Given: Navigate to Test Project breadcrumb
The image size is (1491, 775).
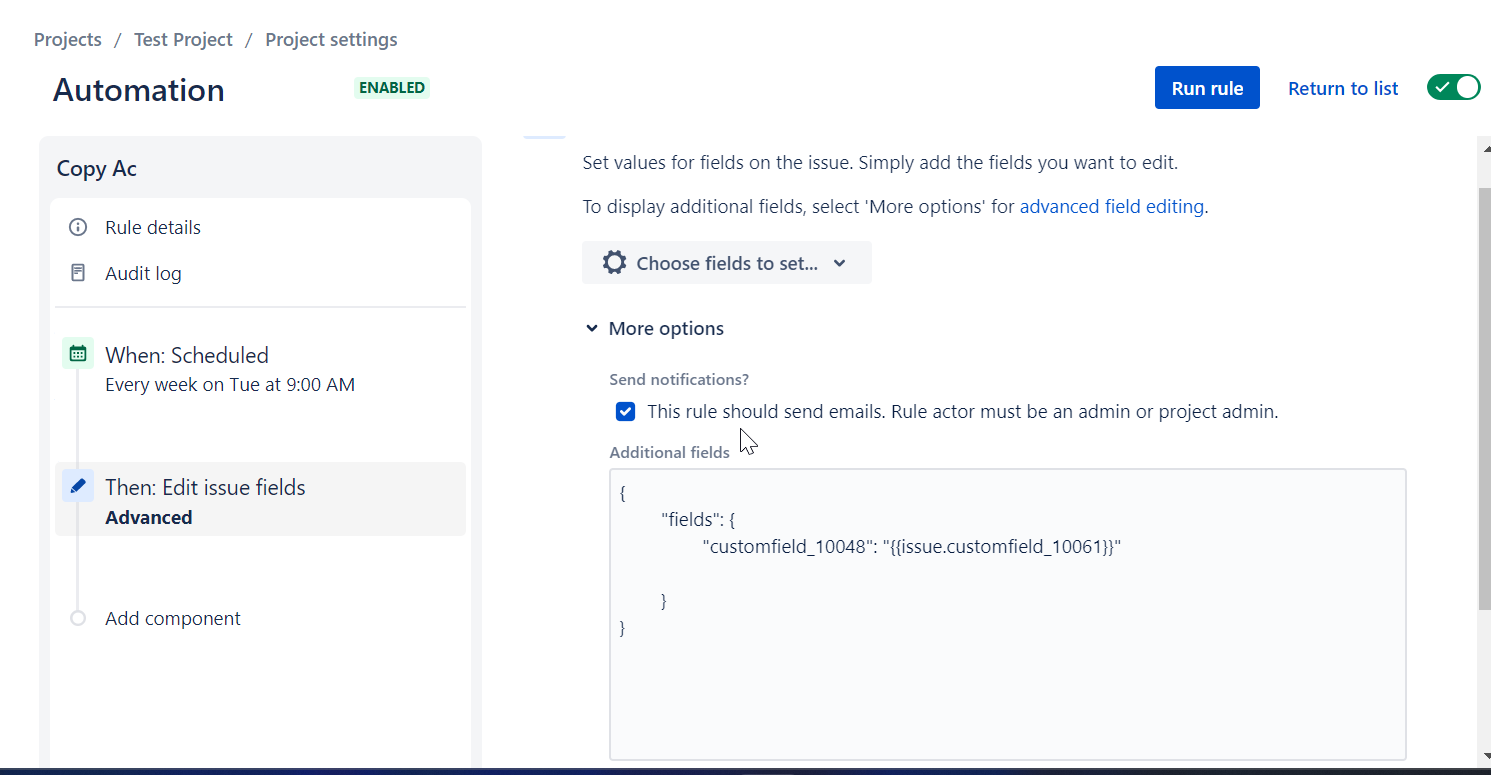Looking at the screenshot, I should 183,40.
